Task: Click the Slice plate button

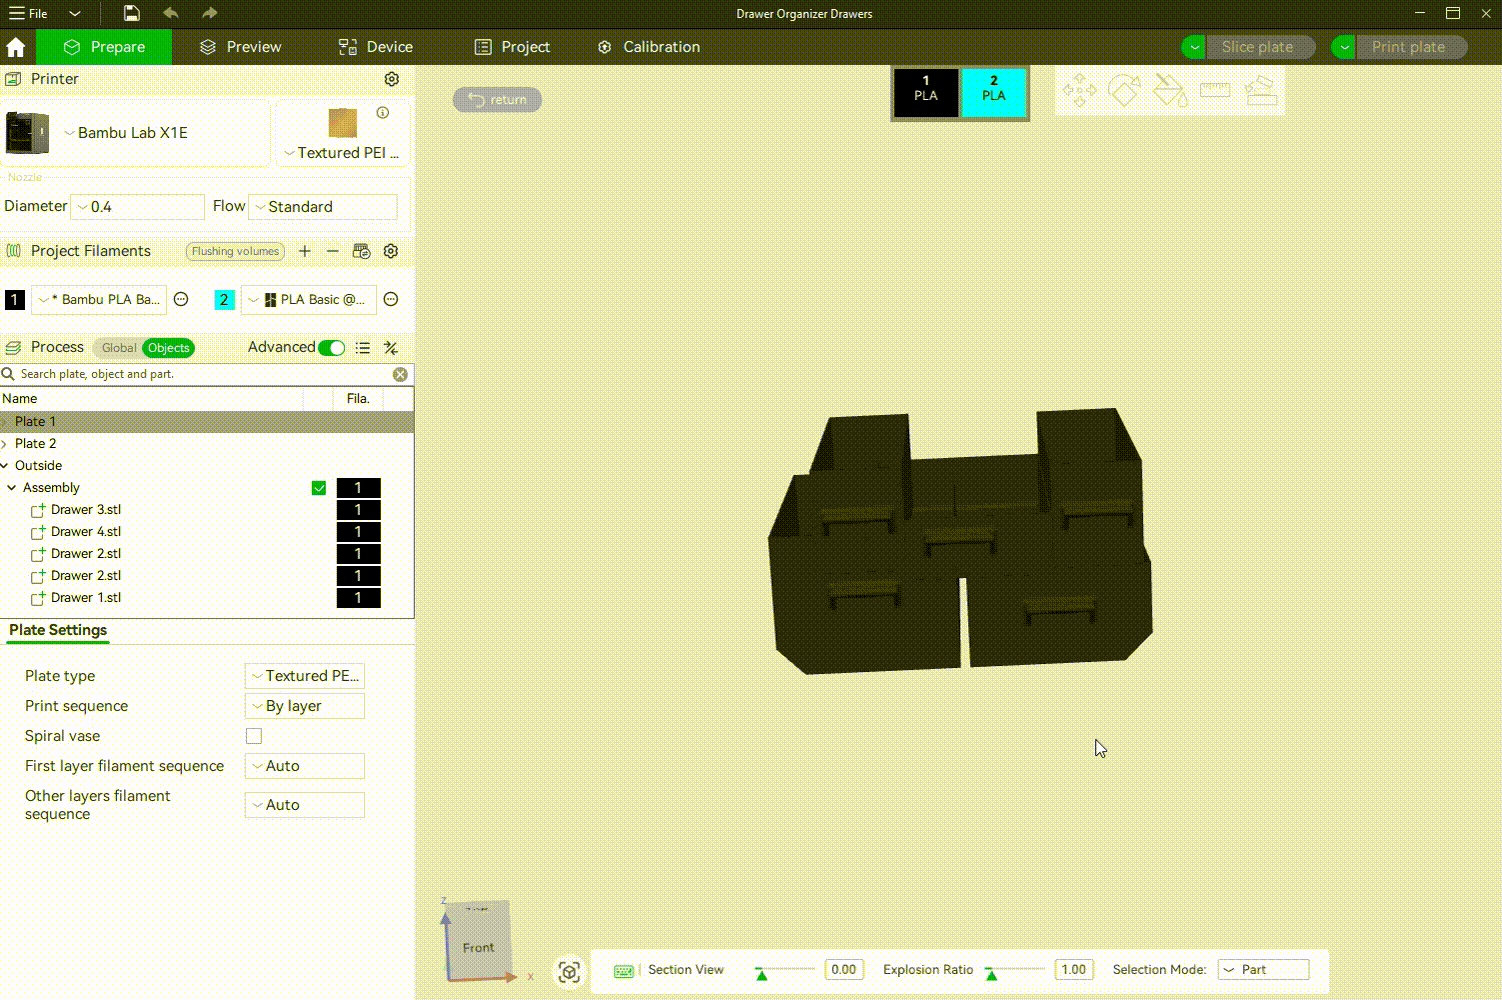Action: [x=1260, y=47]
